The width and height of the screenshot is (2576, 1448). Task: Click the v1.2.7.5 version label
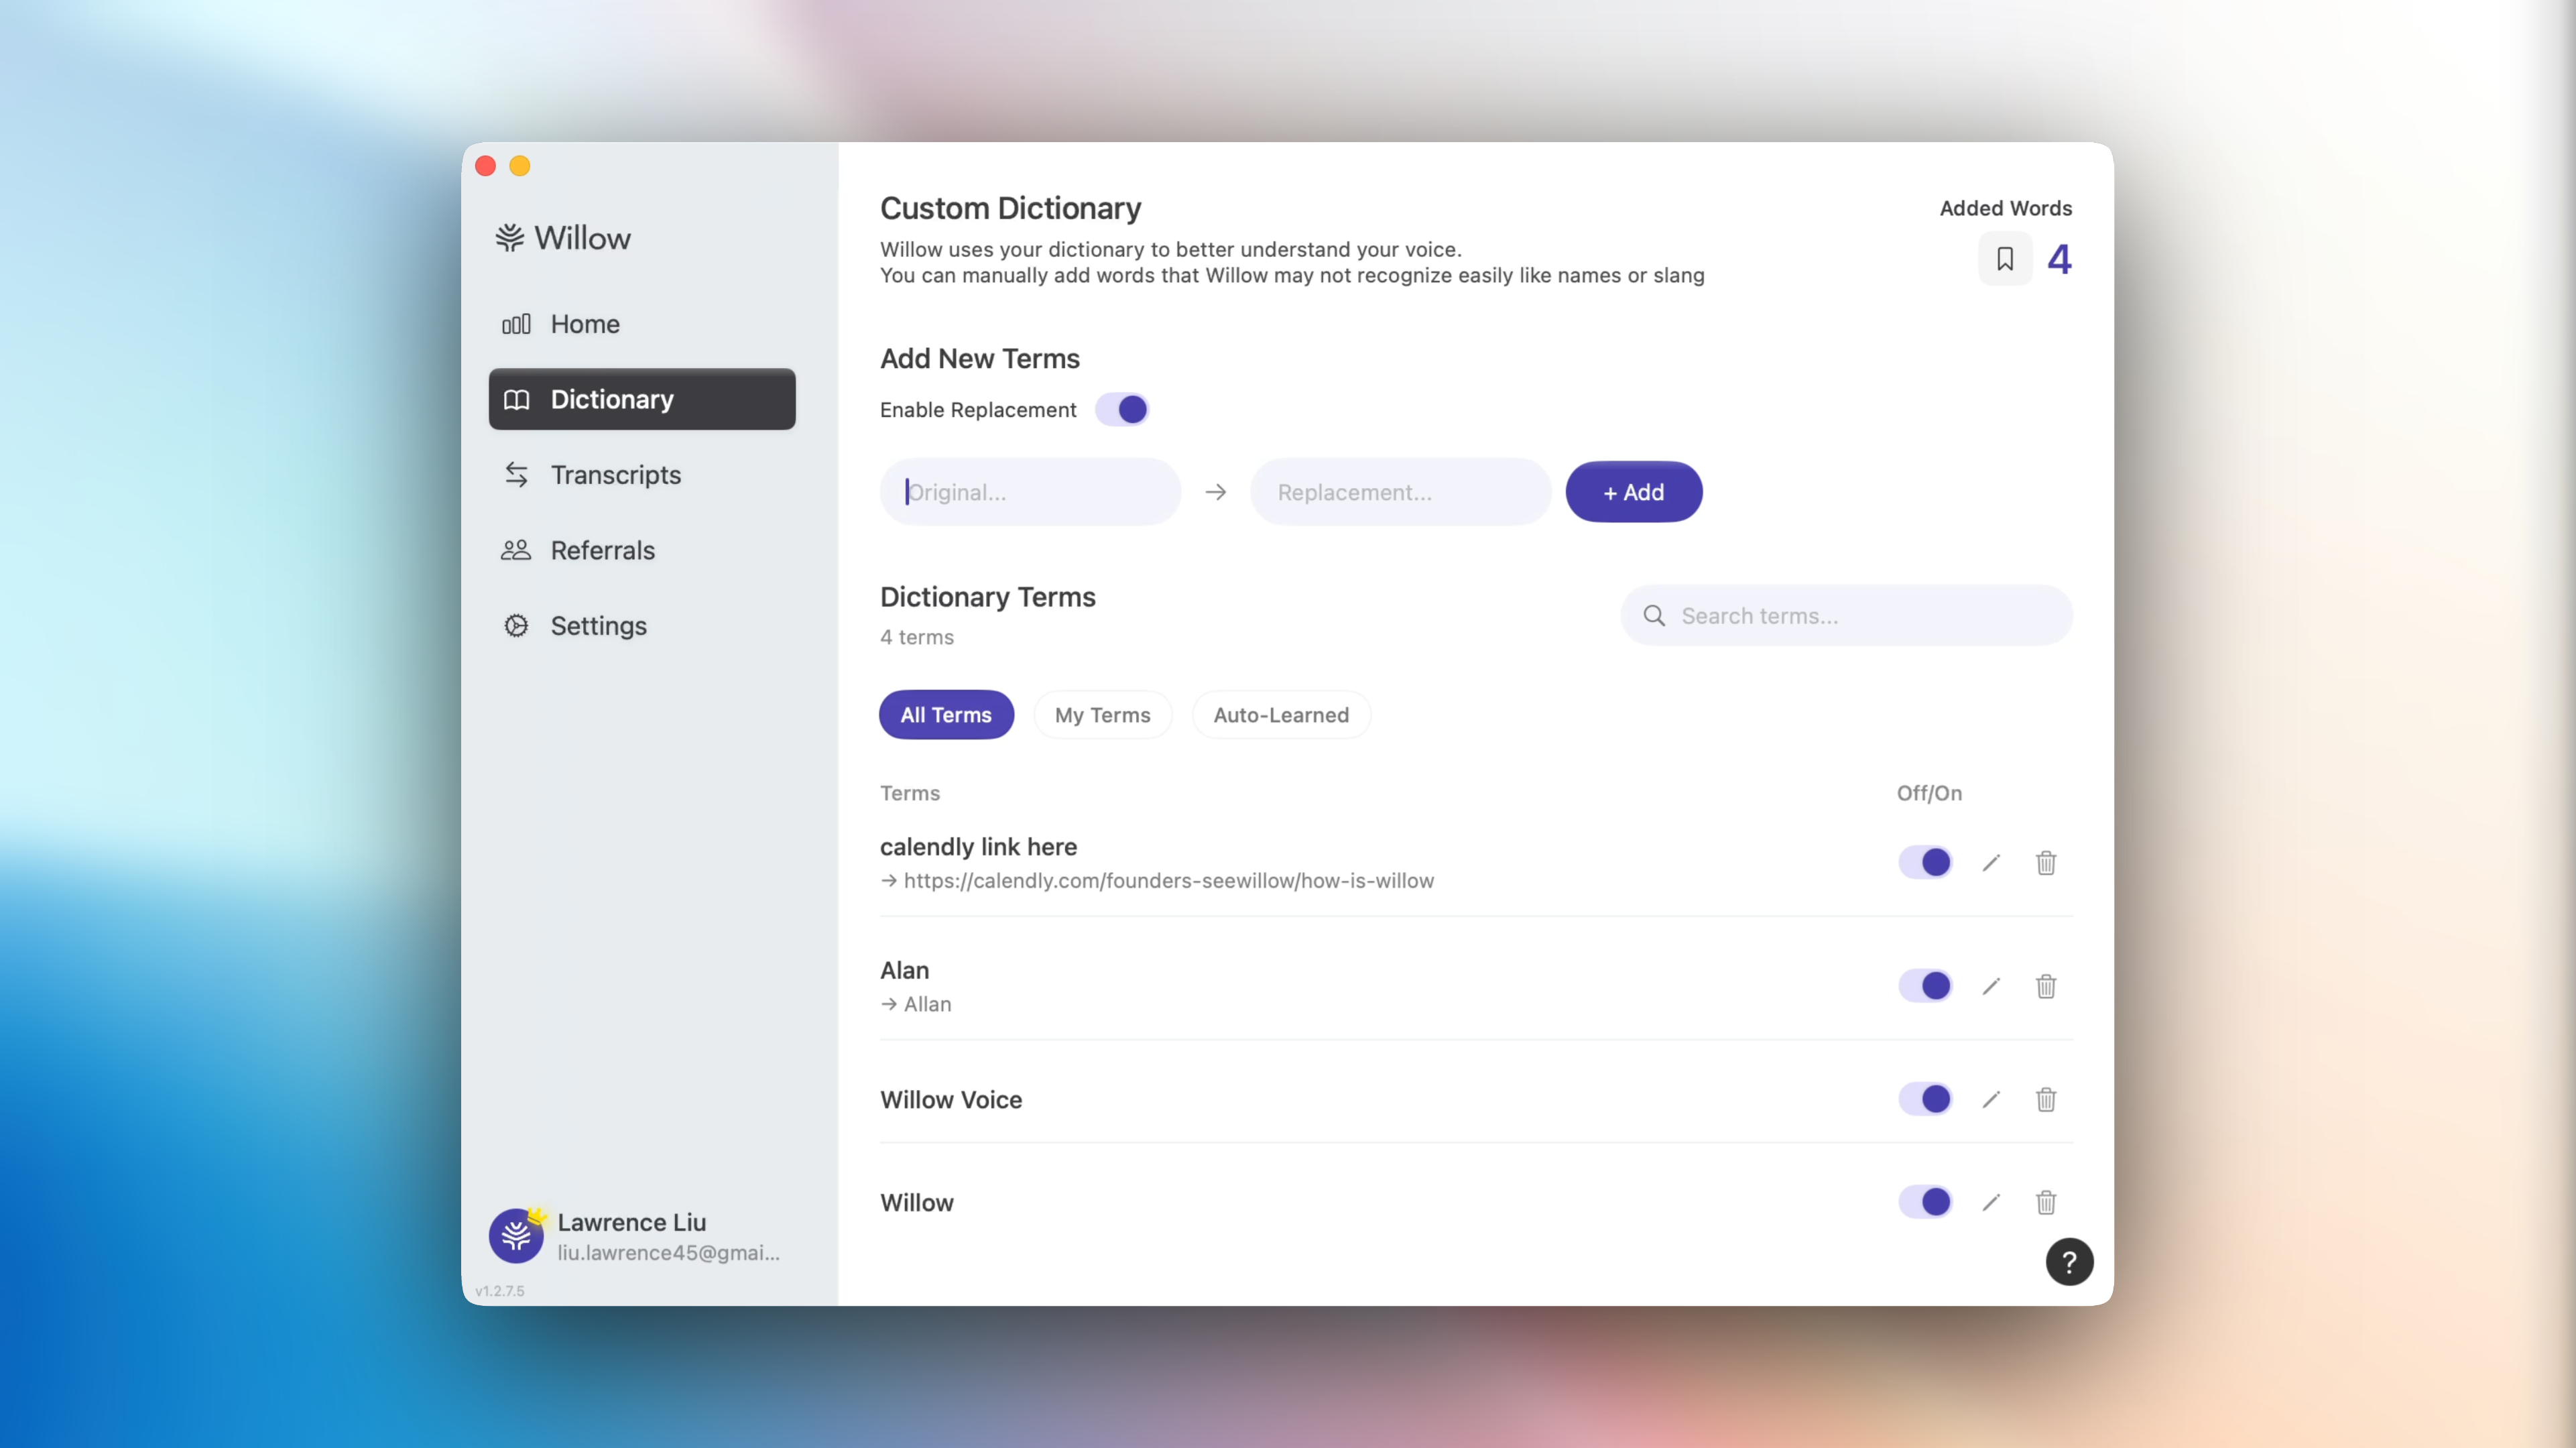coord(500,1291)
